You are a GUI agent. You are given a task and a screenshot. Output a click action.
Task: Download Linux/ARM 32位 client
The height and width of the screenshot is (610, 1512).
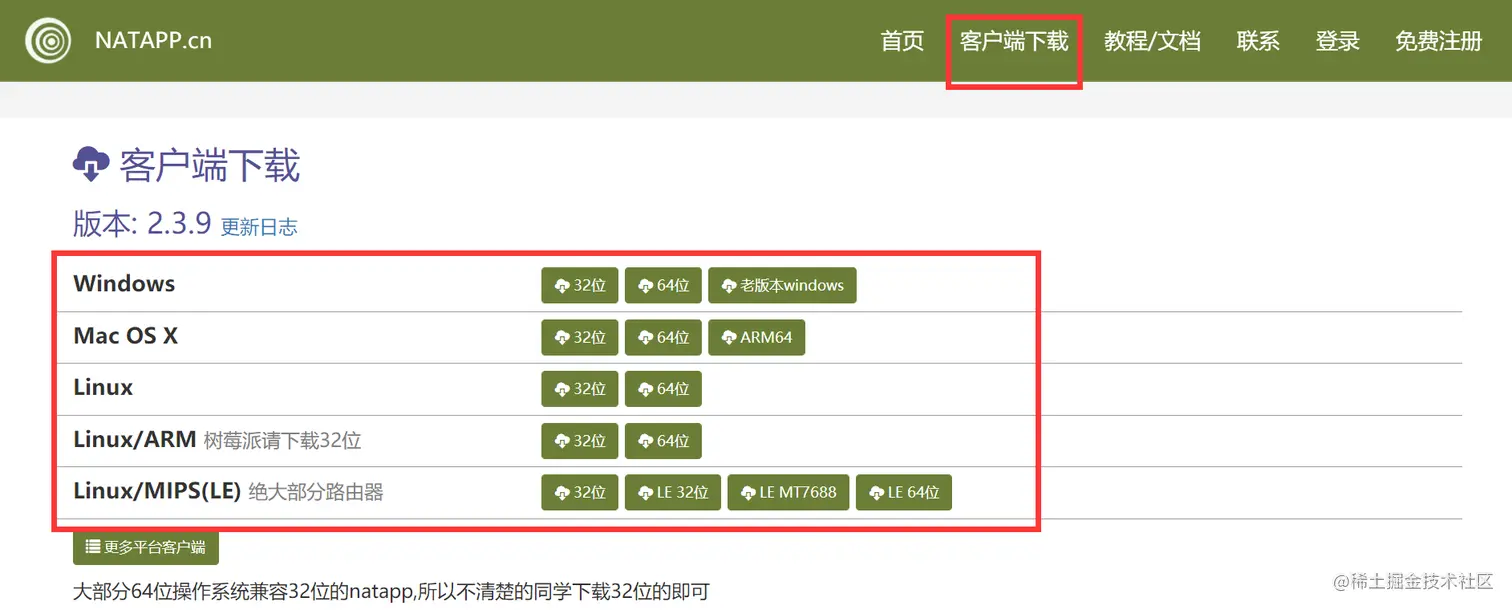(580, 441)
